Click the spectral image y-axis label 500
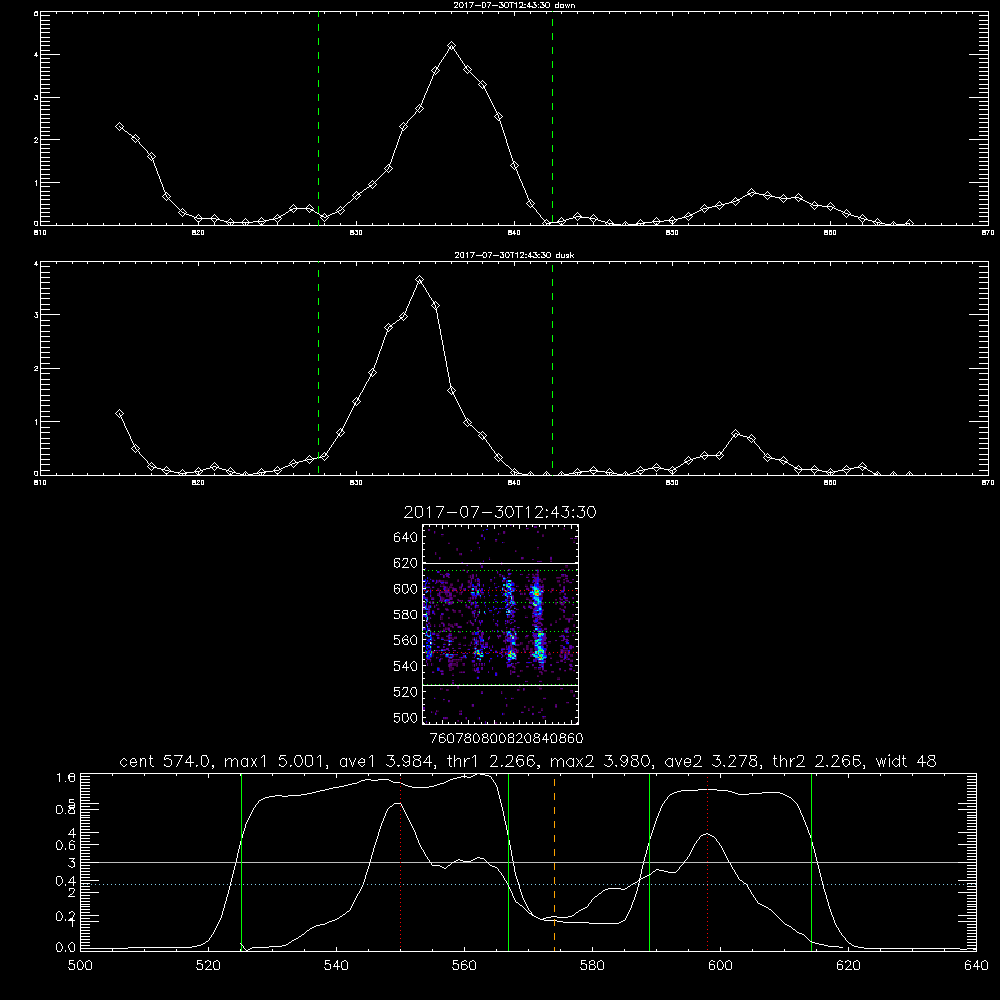Image resolution: width=1000 pixels, height=1000 pixels. pos(406,717)
